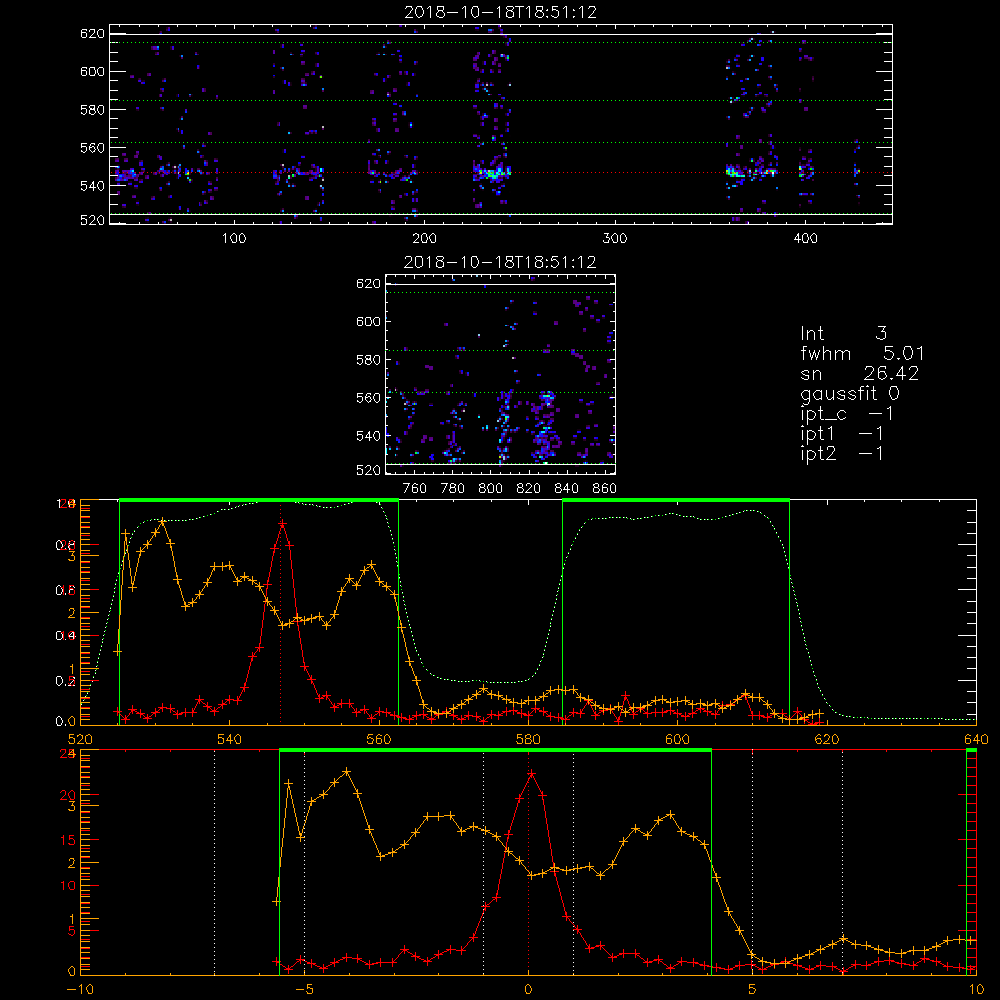Click the top plot title 2018-10-18T18:51:12
This screenshot has height=1000, width=1000.
(501, 12)
